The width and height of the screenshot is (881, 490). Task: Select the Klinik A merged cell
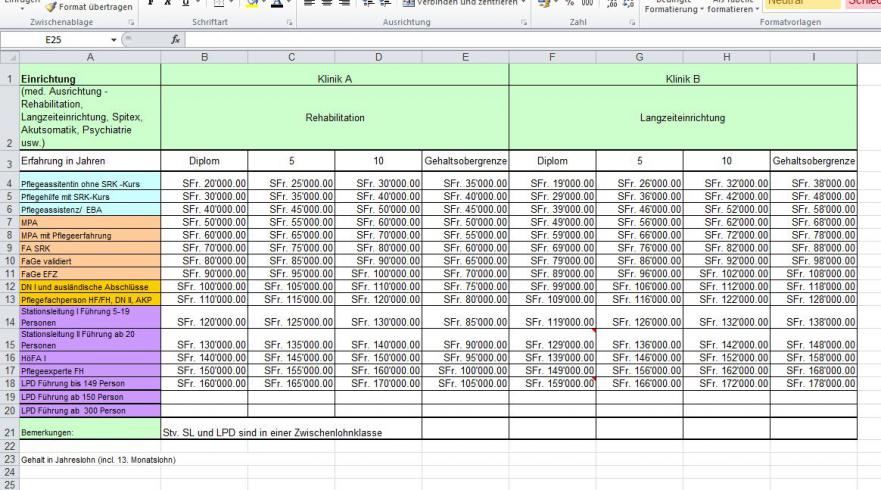[335, 75]
